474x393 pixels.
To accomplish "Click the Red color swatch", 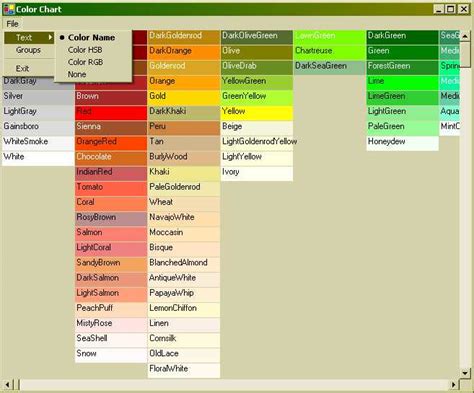I will click(111, 112).
